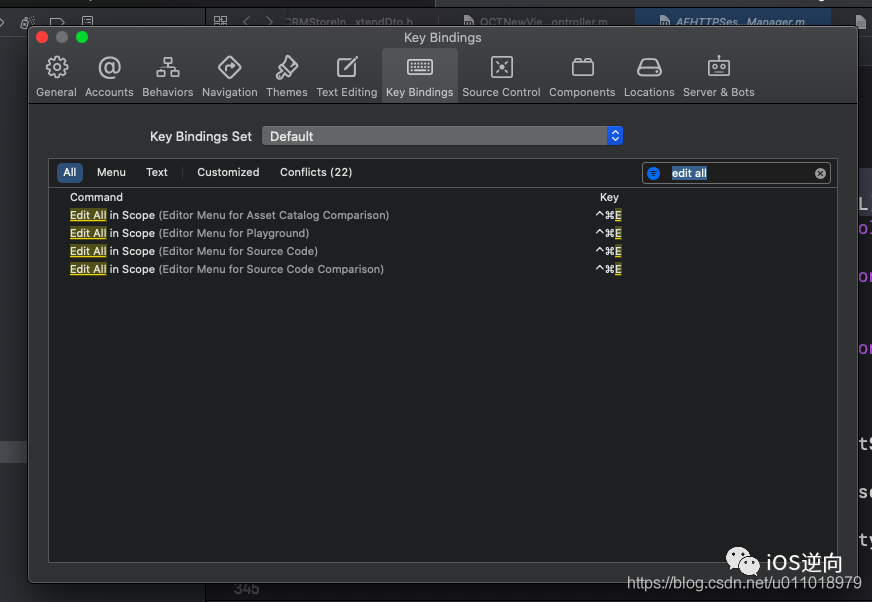Clear the 'edit all' search field
872x602 pixels.
pos(820,174)
